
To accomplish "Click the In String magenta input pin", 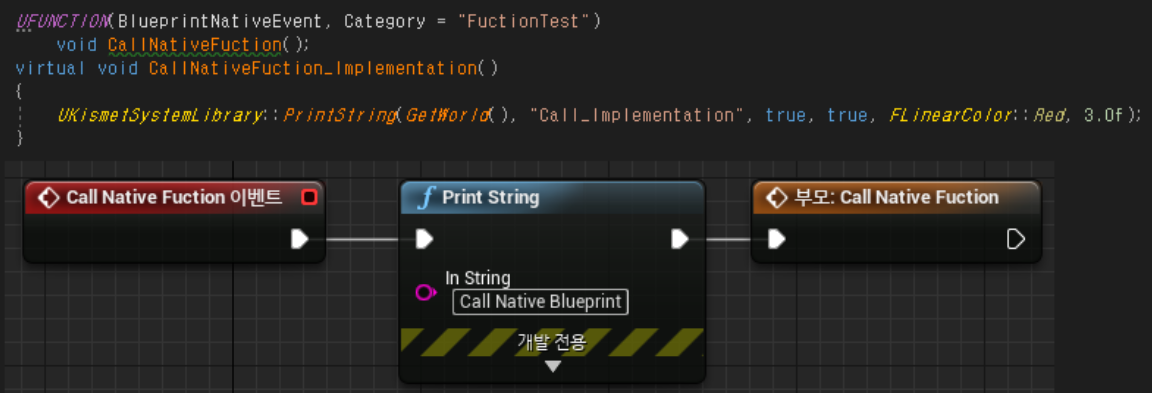I will pyautogui.click(x=425, y=293).
